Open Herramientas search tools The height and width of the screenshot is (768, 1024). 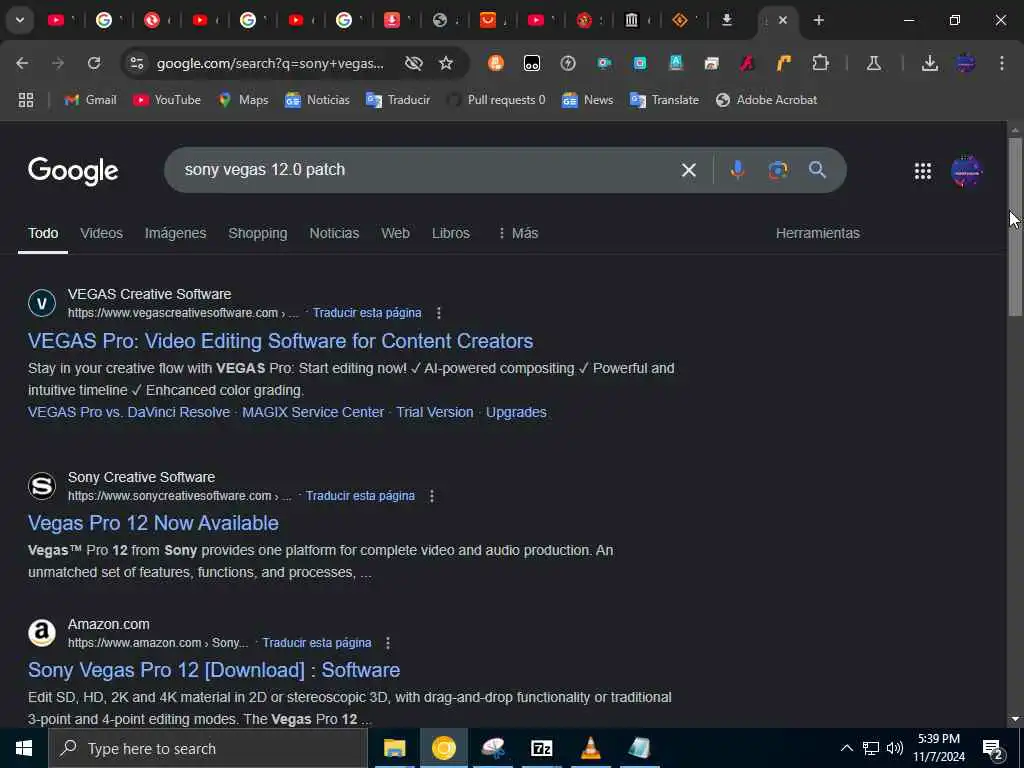tap(818, 233)
